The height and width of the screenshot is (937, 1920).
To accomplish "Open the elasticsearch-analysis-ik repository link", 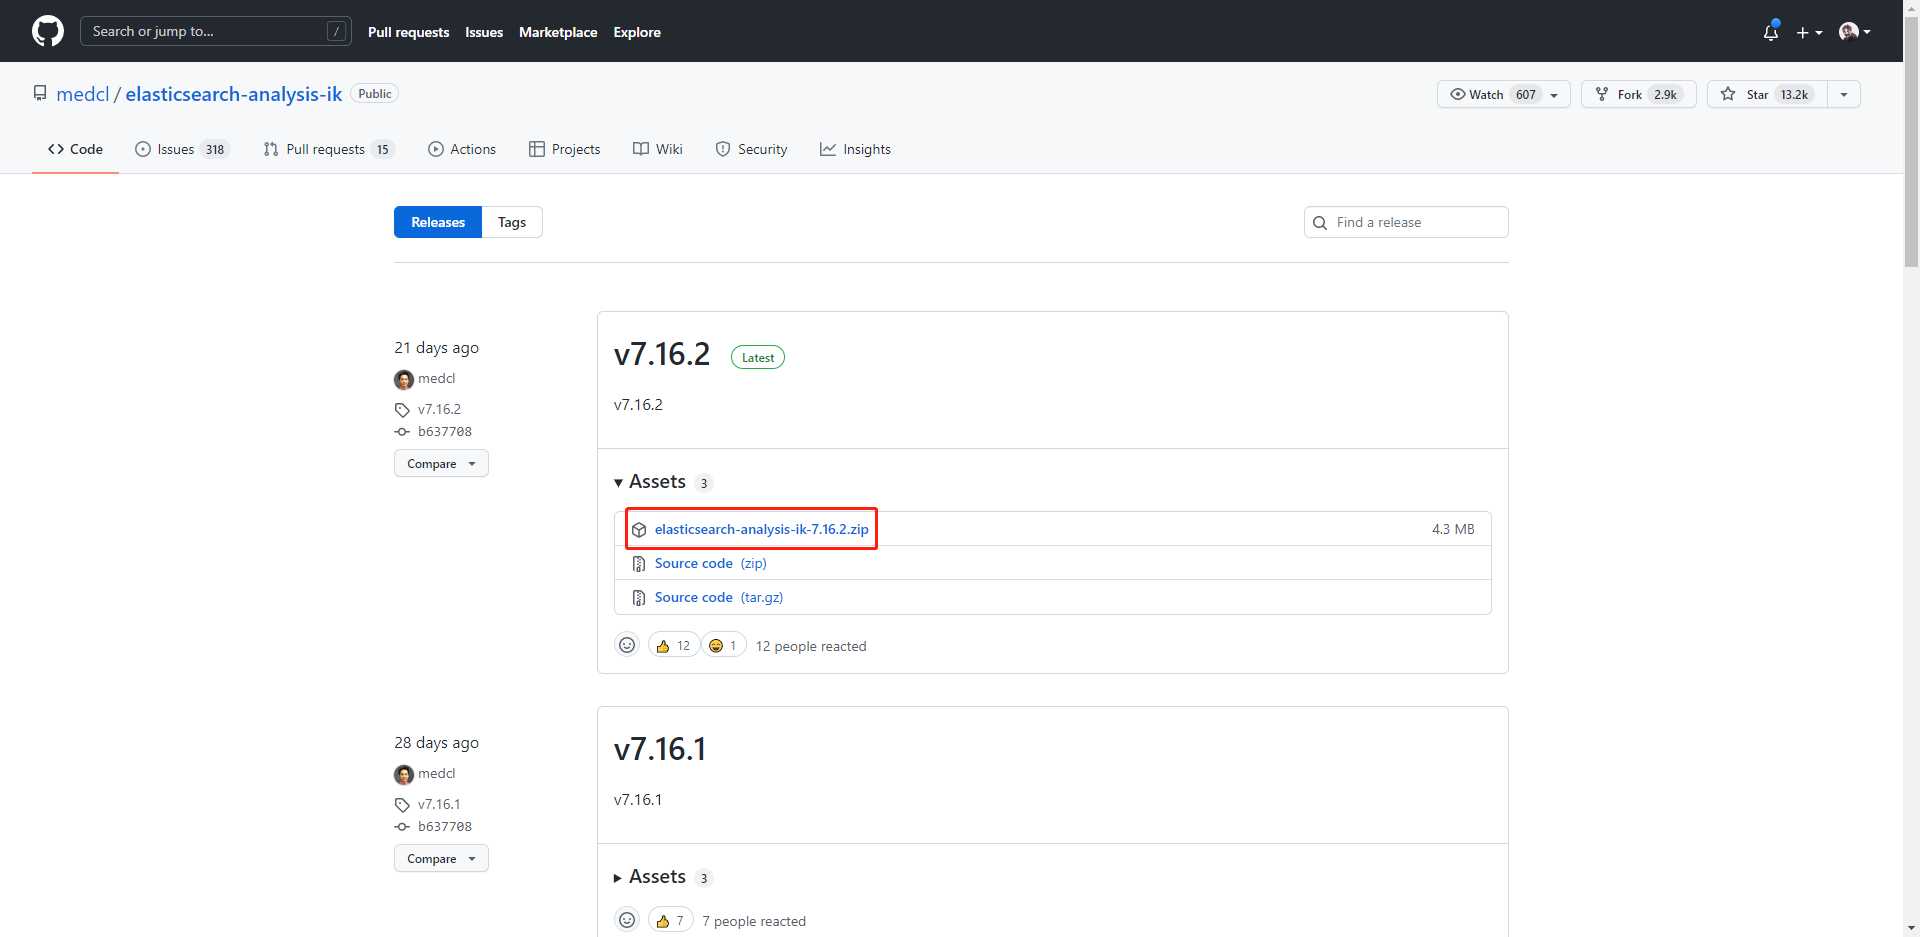I will tap(234, 94).
